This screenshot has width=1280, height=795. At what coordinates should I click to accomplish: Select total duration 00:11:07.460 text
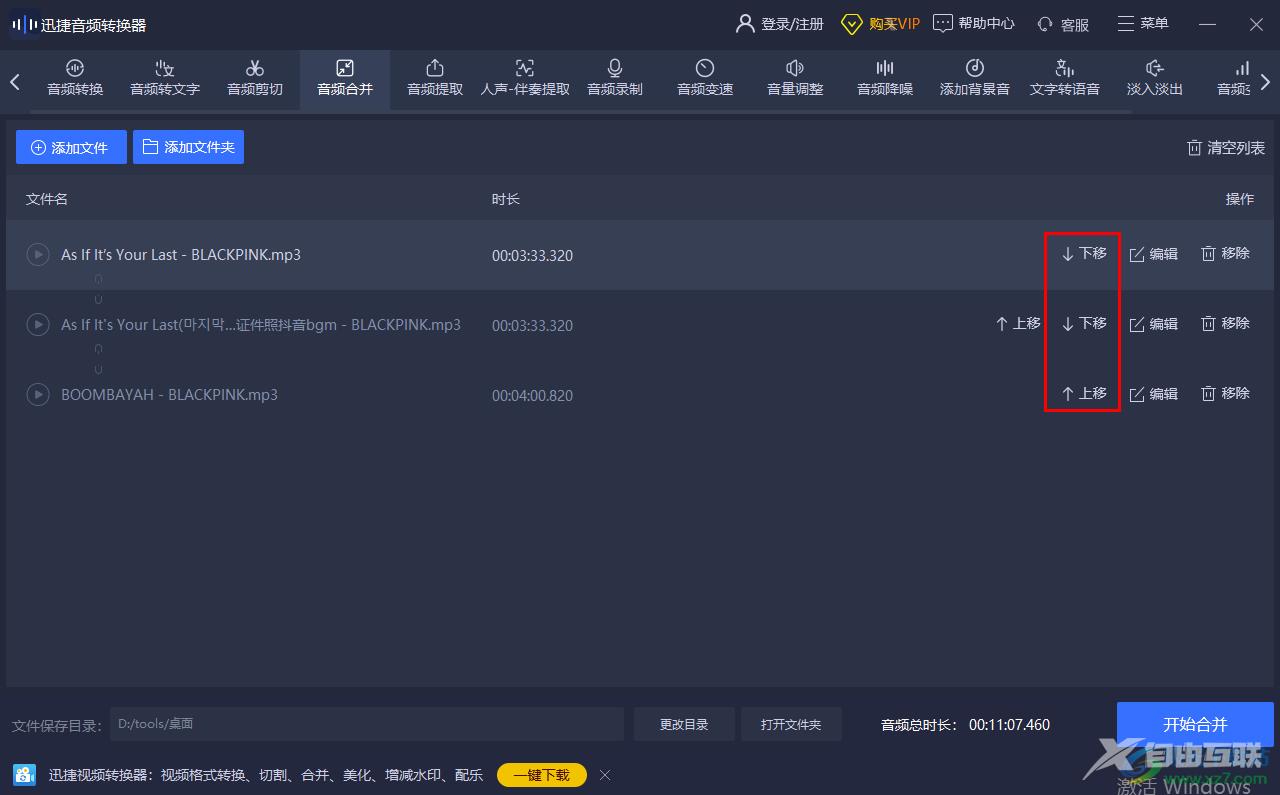[1009, 725]
